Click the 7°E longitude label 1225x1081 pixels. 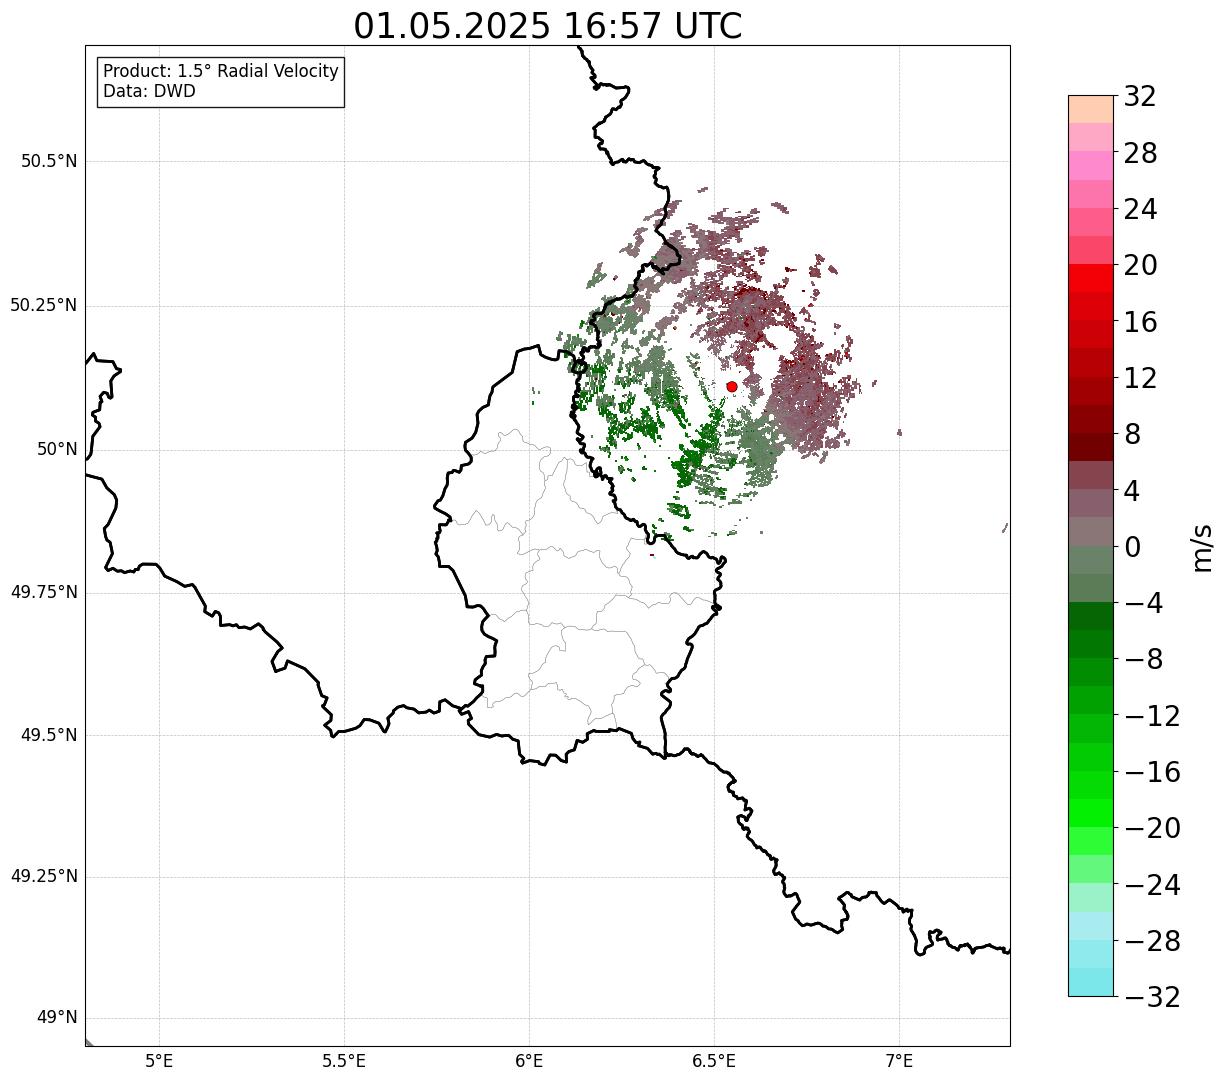[x=899, y=1061]
